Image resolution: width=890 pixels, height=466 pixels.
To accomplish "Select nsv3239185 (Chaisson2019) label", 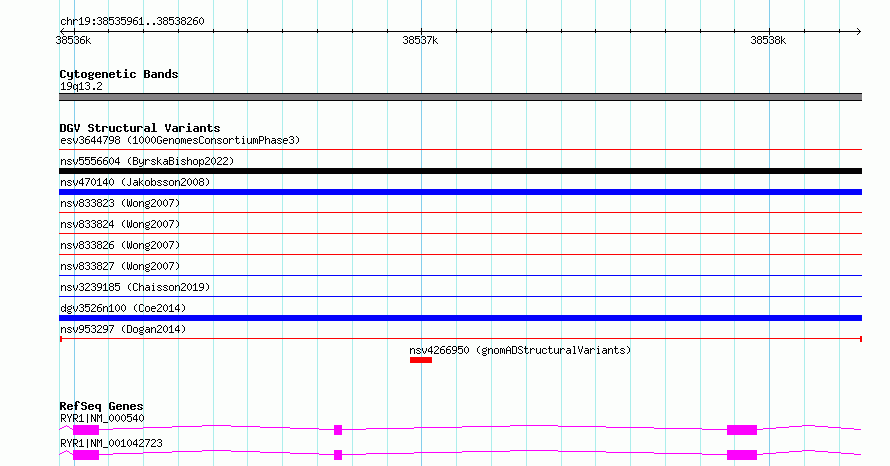I will (x=135, y=287).
